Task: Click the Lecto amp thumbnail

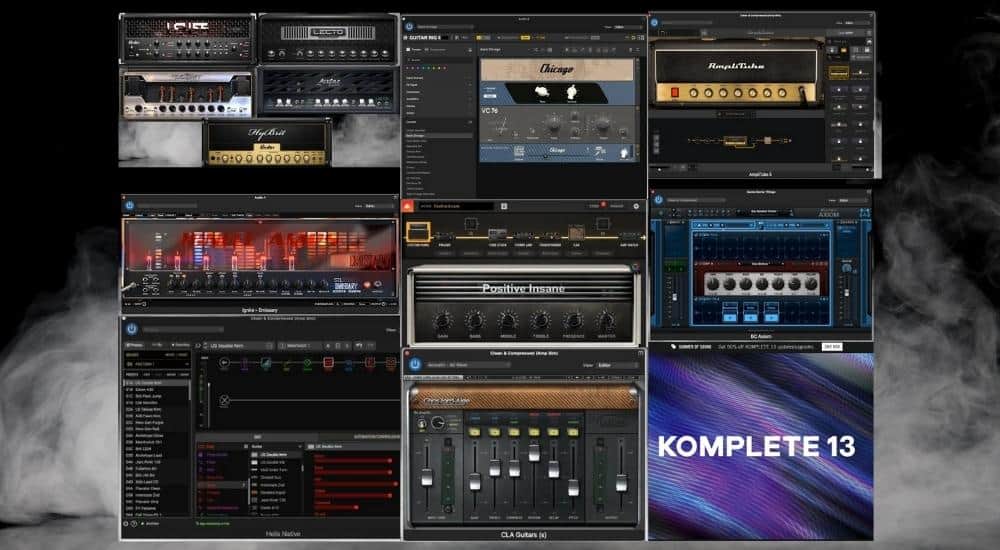Action: (328, 39)
